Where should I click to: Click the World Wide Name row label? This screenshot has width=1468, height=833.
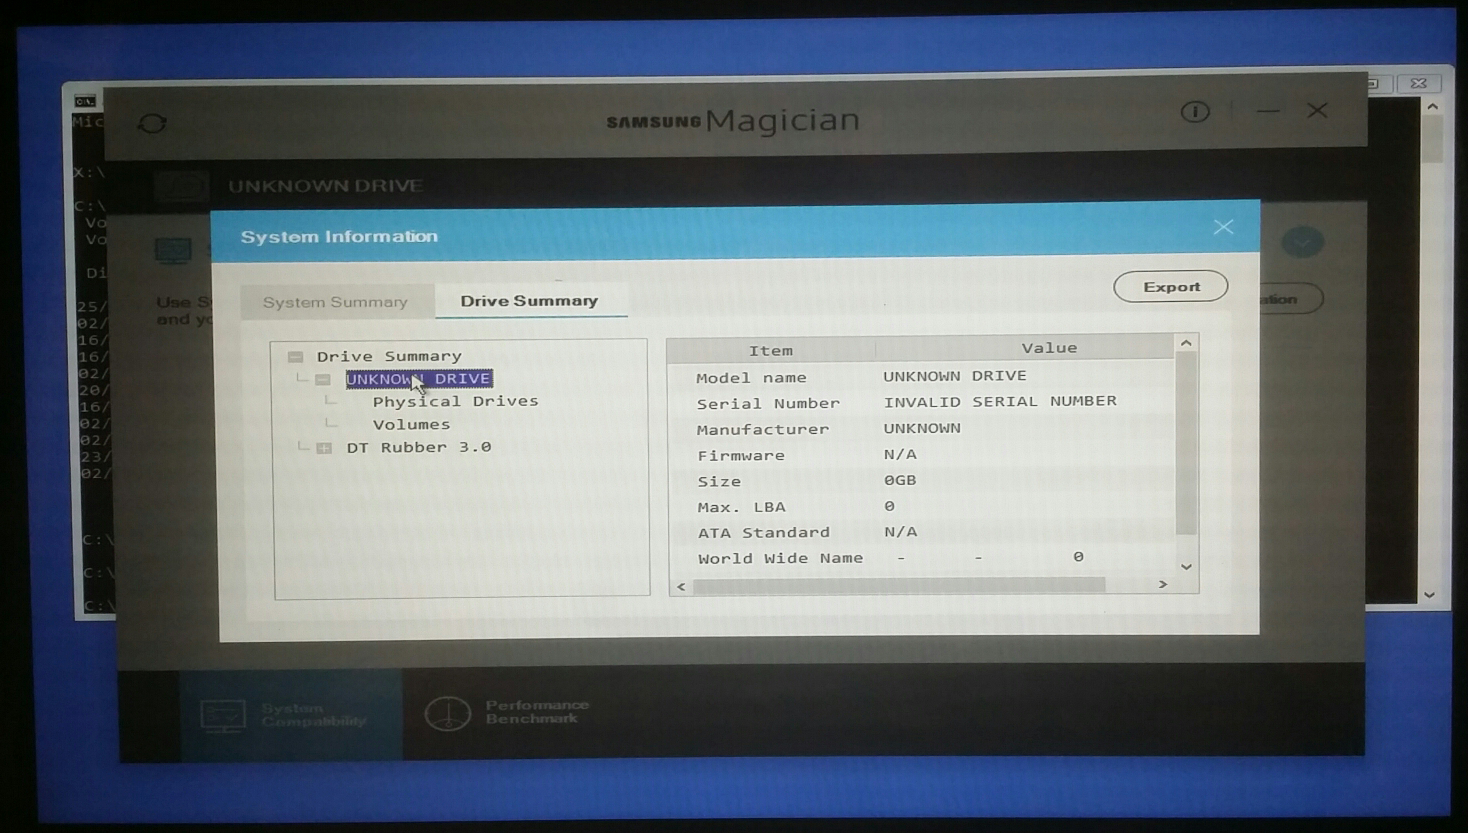click(780, 559)
